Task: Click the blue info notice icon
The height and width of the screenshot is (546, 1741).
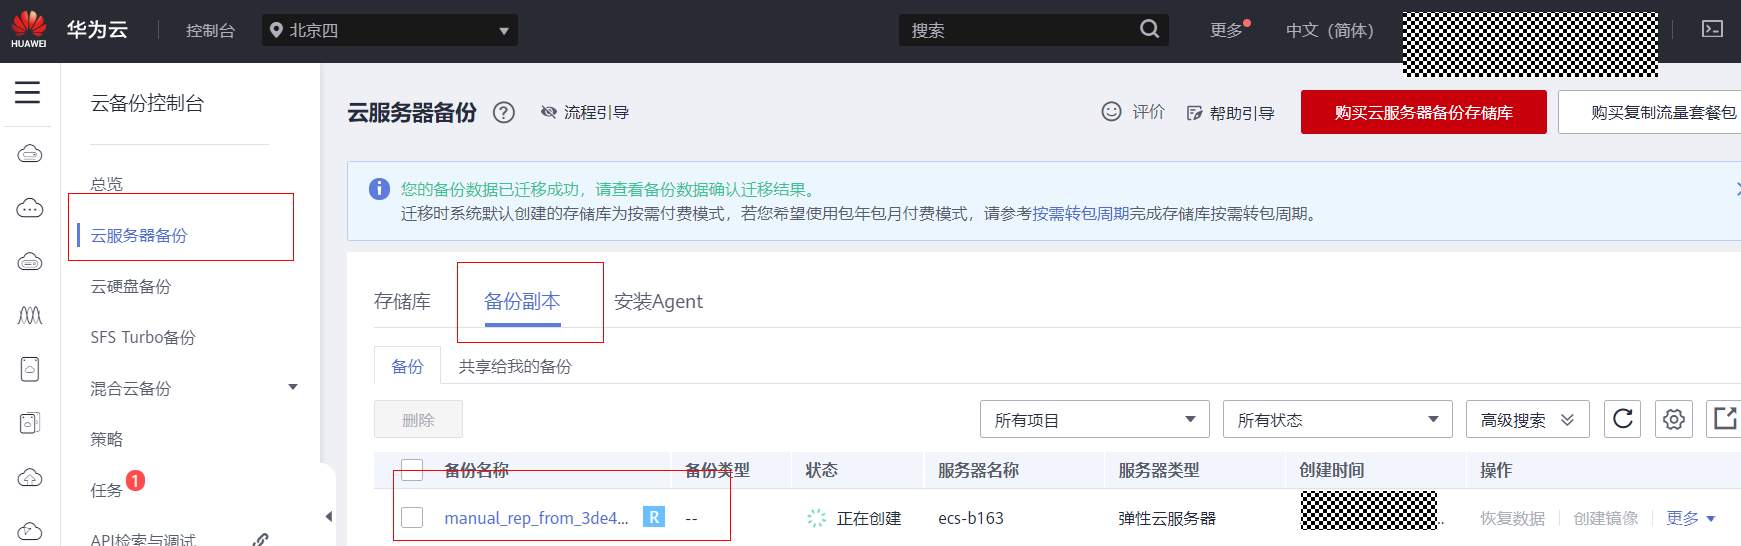Action: [x=379, y=189]
